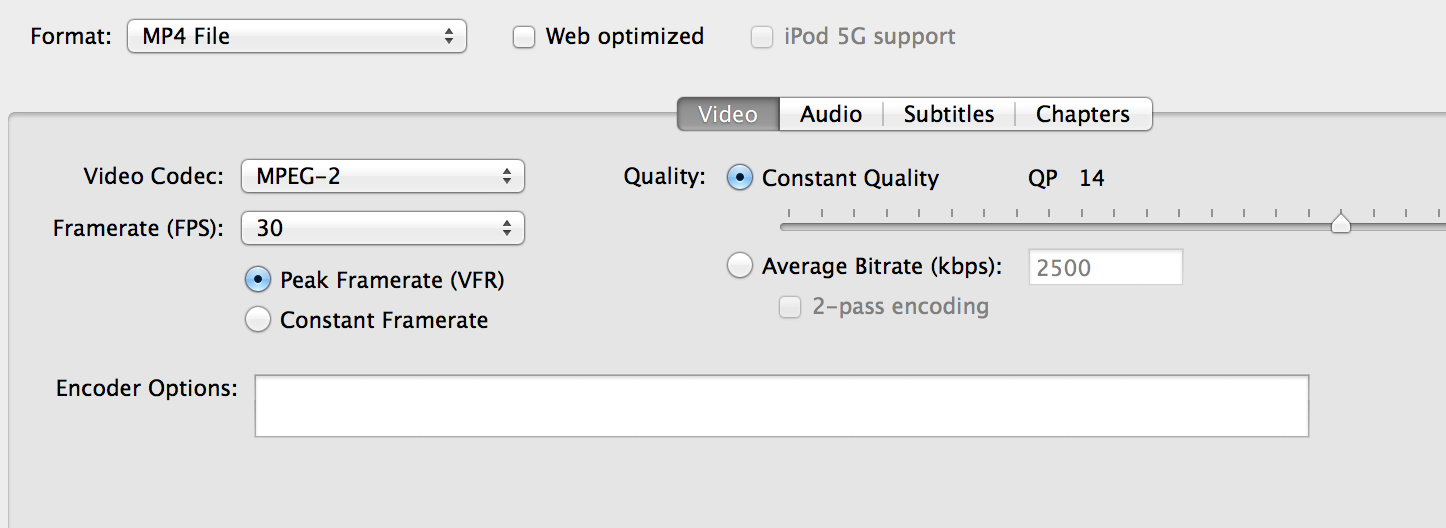Toggle the iPod 5G support checkbox

point(762,37)
